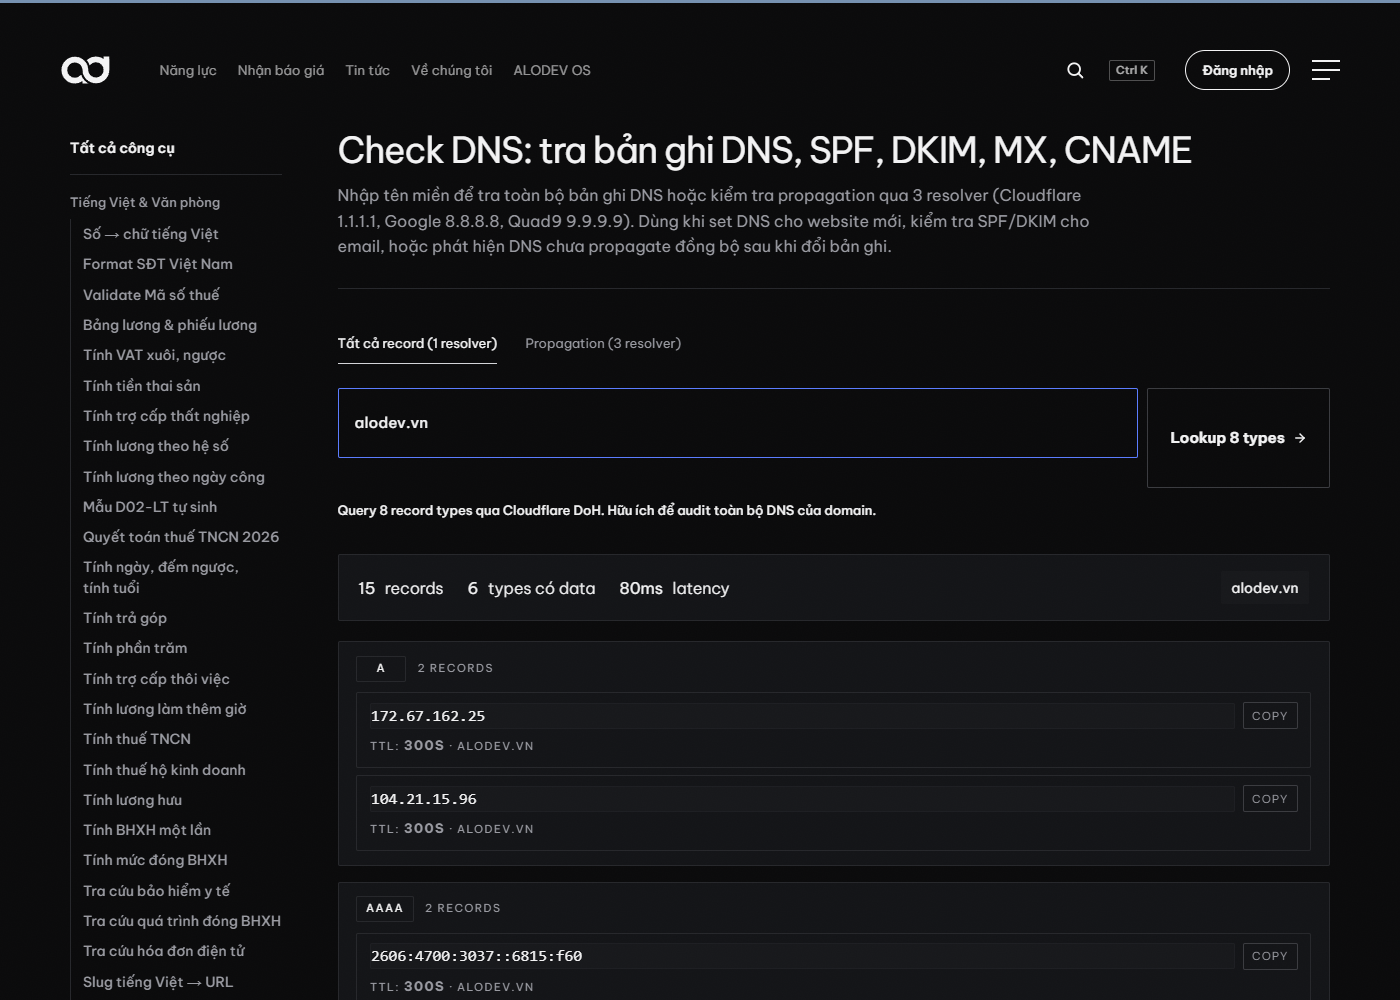This screenshot has height=1000, width=1400.
Task: Open Tính thuế TNCN tool
Action: coord(137,739)
